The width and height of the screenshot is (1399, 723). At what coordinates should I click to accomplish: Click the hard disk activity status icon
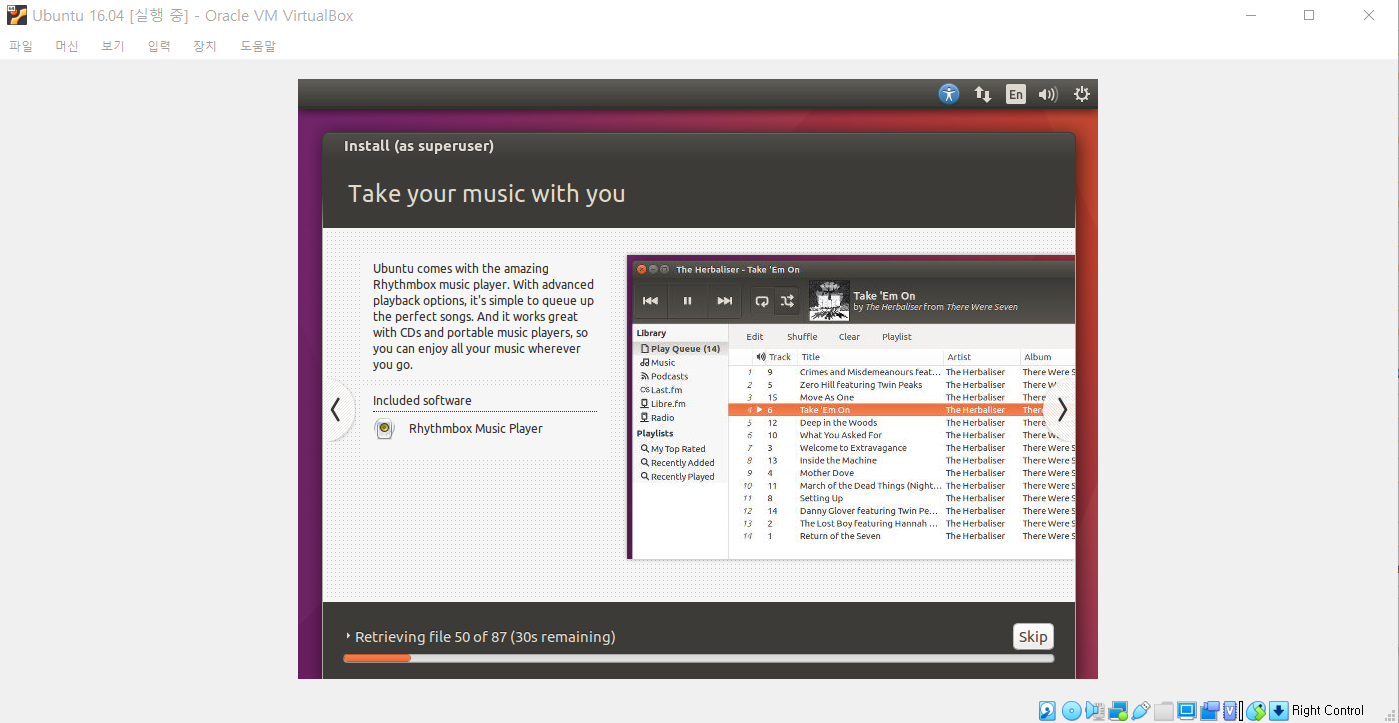pyautogui.click(x=1047, y=711)
